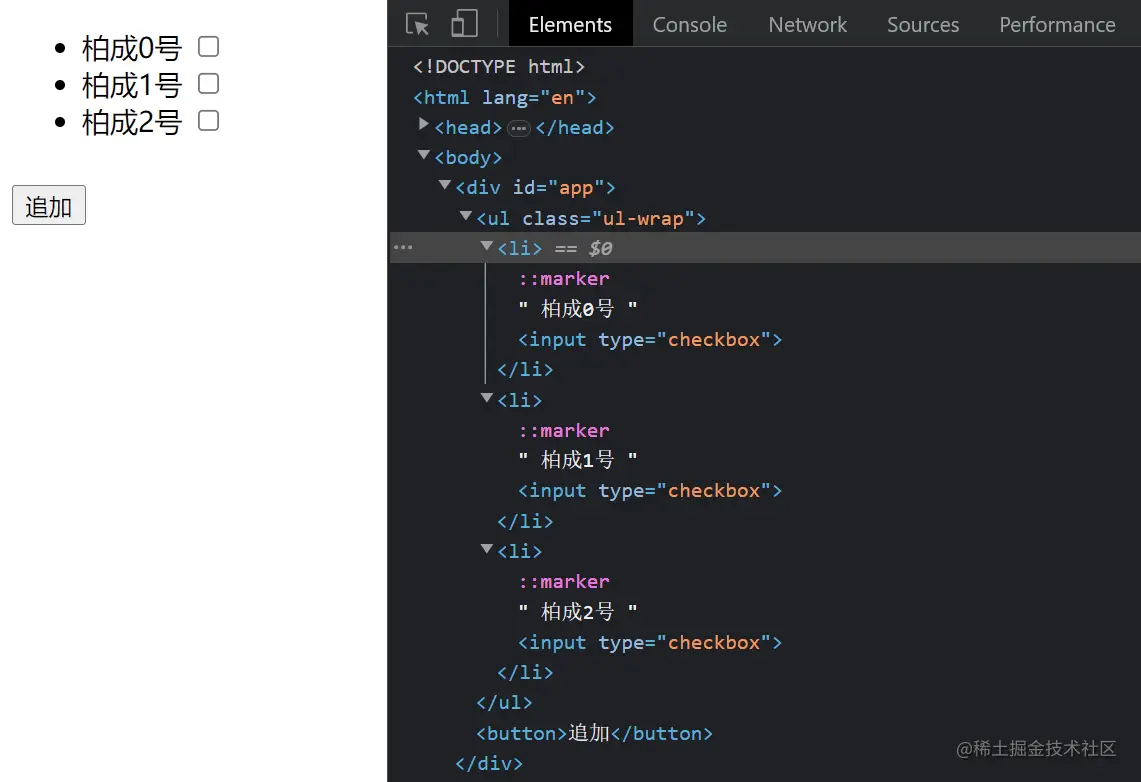Check the box next to 柏成2号
The image size is (1141, 782).
209,121
